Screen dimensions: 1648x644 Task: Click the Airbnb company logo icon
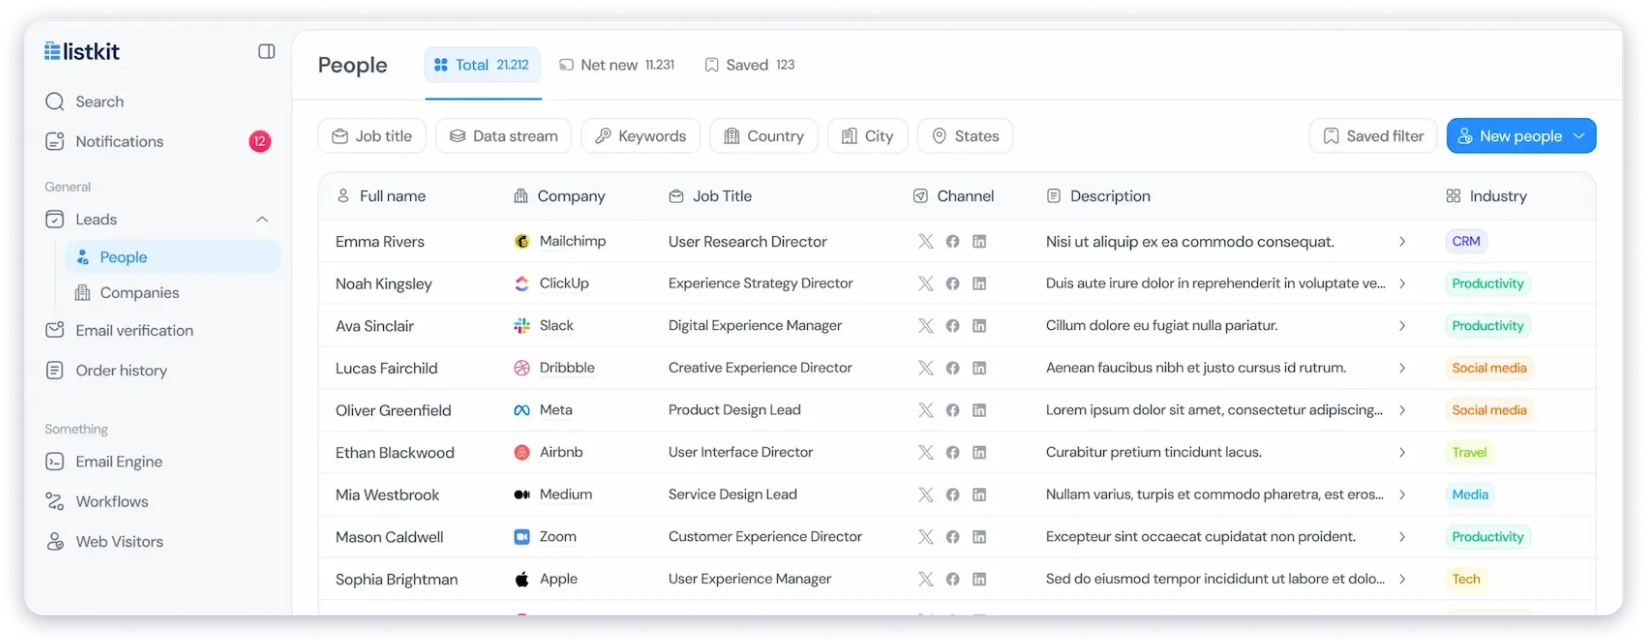(522, 452)
